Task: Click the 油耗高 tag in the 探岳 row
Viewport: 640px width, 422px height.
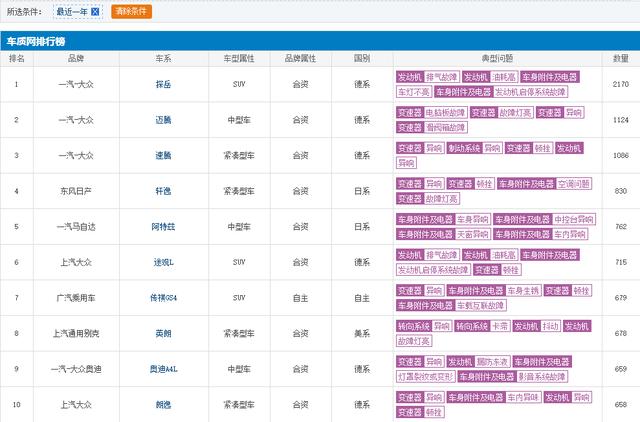Action: [x=504, y=77]
